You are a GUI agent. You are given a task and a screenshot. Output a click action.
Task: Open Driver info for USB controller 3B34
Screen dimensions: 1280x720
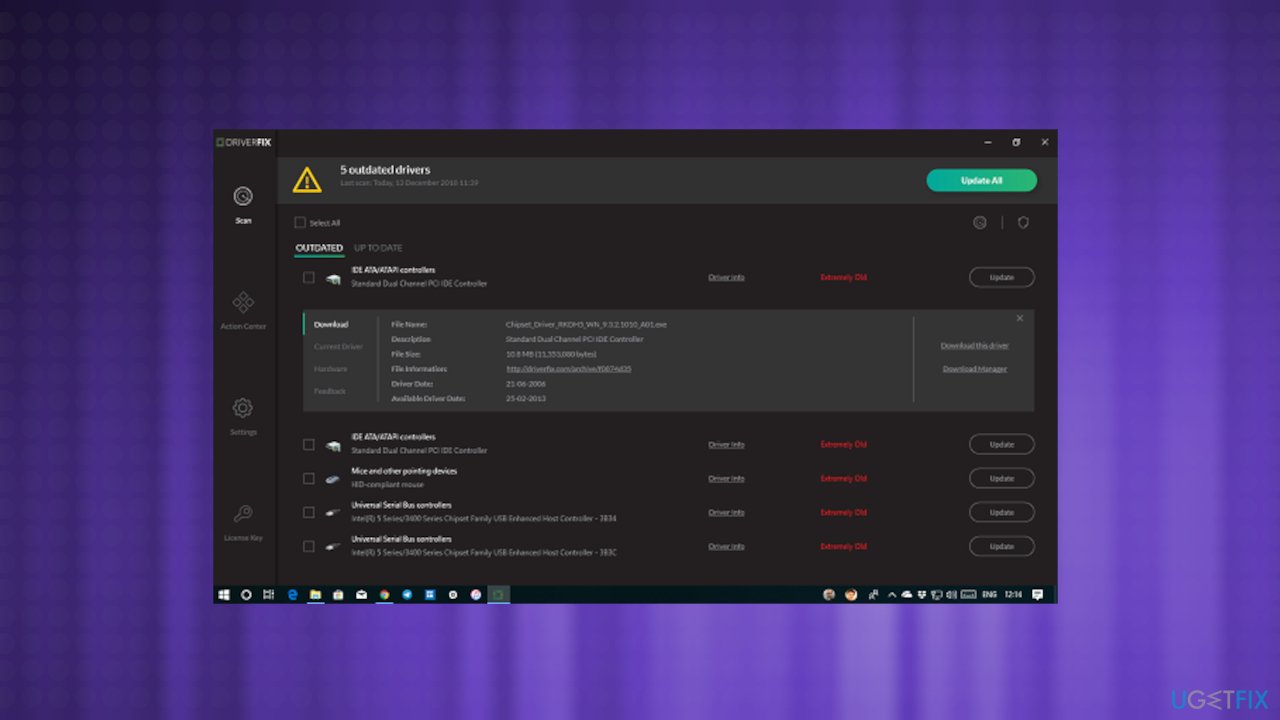click(x=726, y=513)
